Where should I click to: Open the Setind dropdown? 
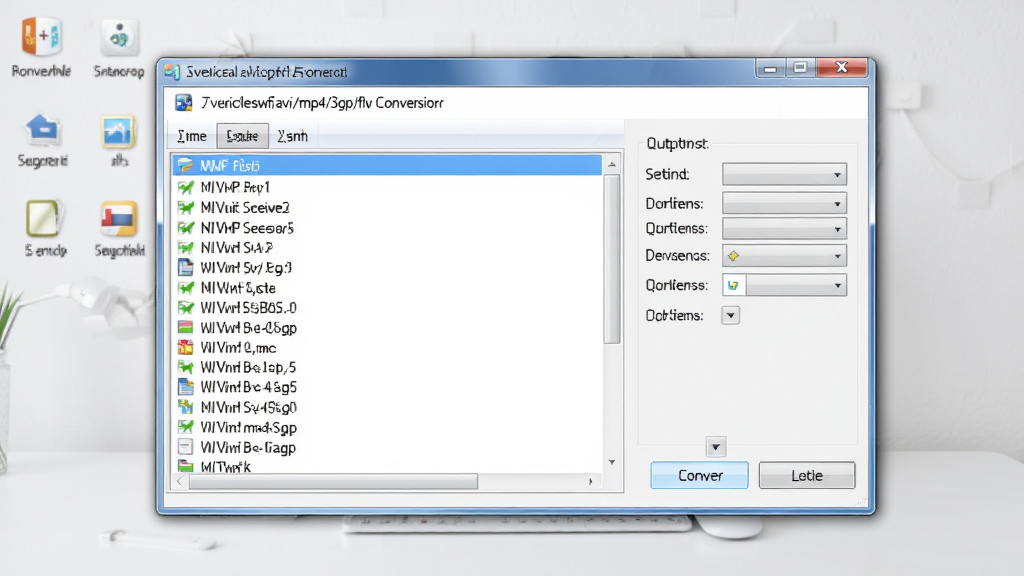click(x=784, y=174)
